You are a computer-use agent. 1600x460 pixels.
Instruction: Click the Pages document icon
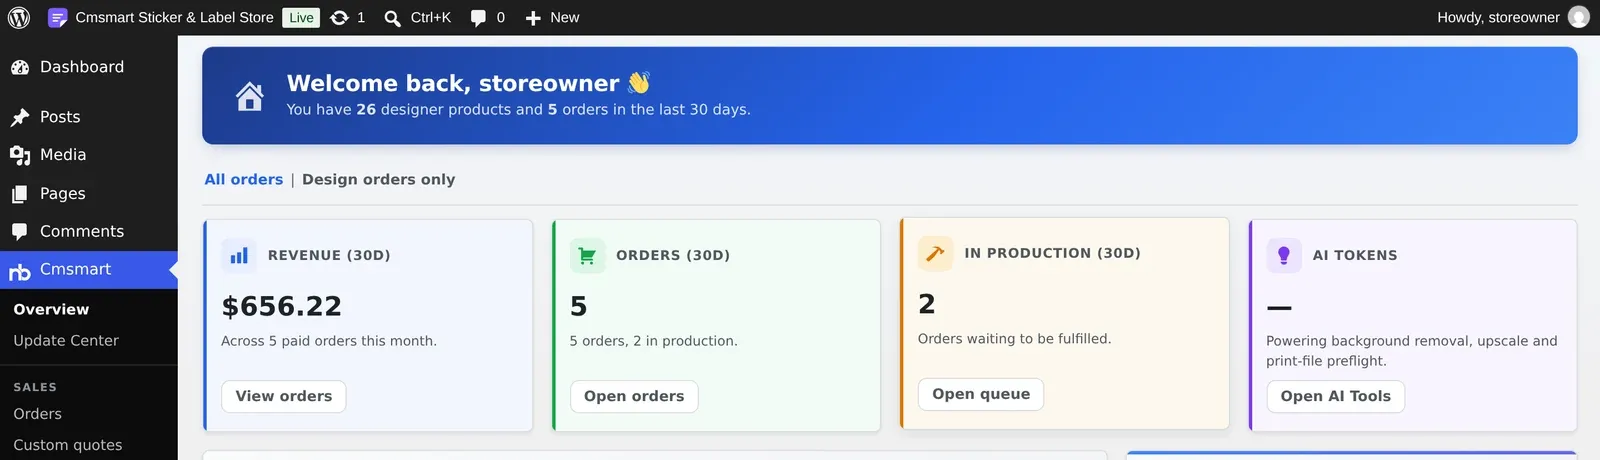point(20,194)
